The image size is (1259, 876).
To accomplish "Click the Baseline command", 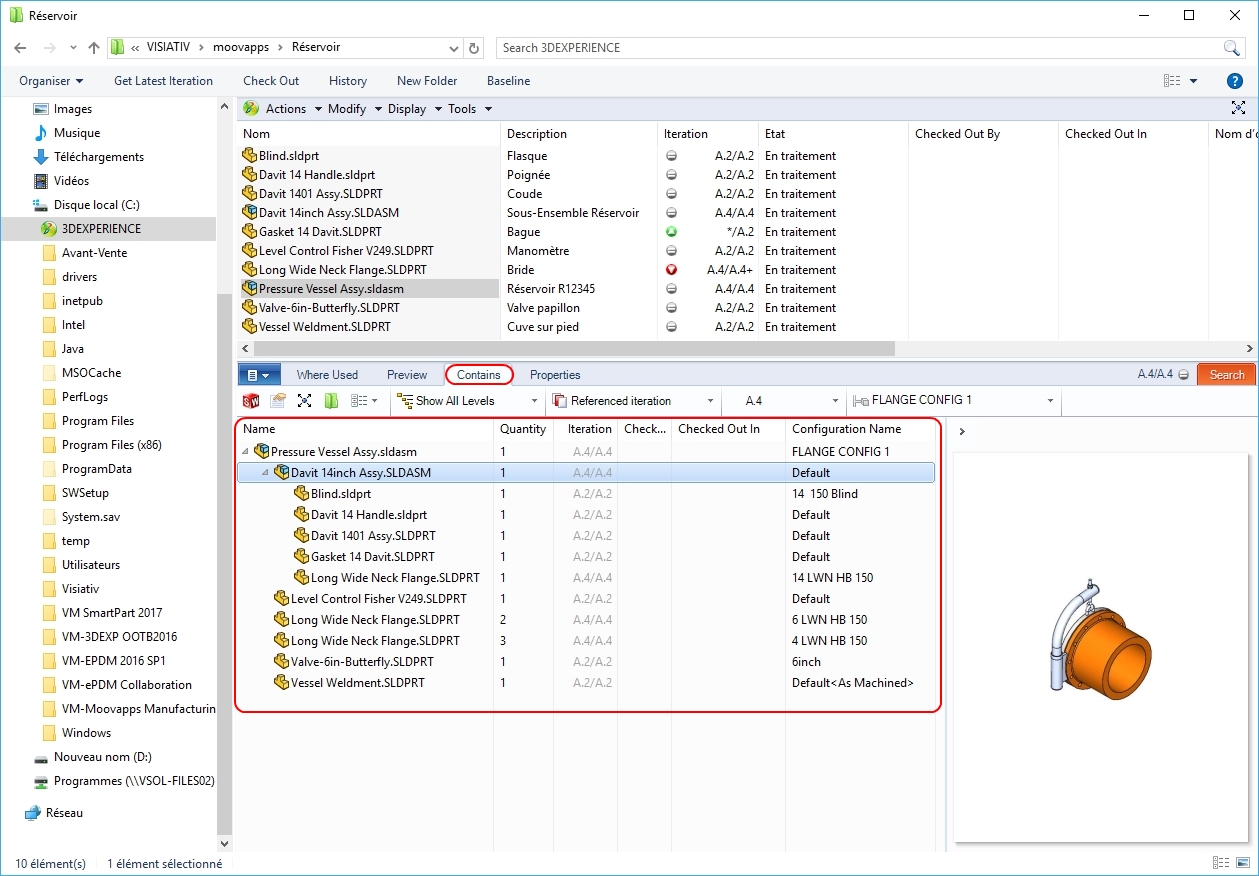I will 509,81.
